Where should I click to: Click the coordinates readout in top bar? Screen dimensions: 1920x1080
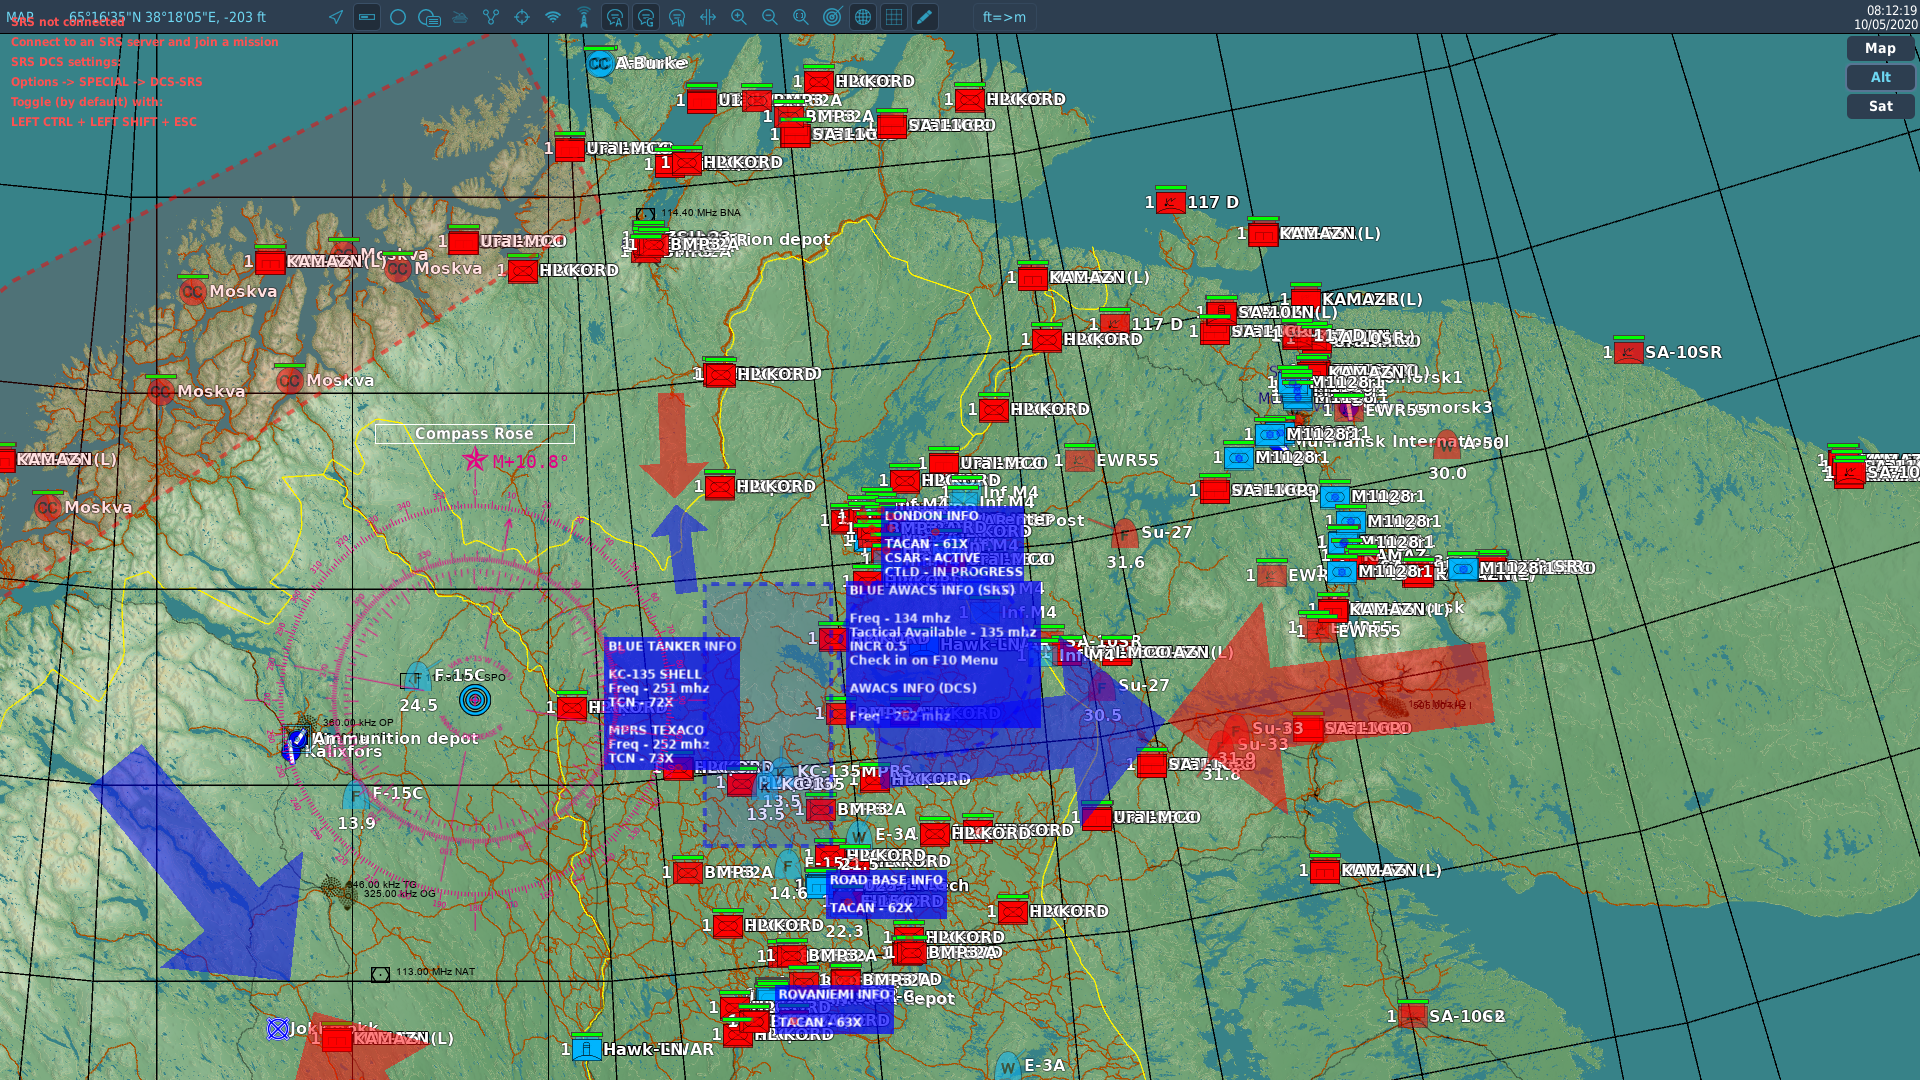tap(167, 17)
